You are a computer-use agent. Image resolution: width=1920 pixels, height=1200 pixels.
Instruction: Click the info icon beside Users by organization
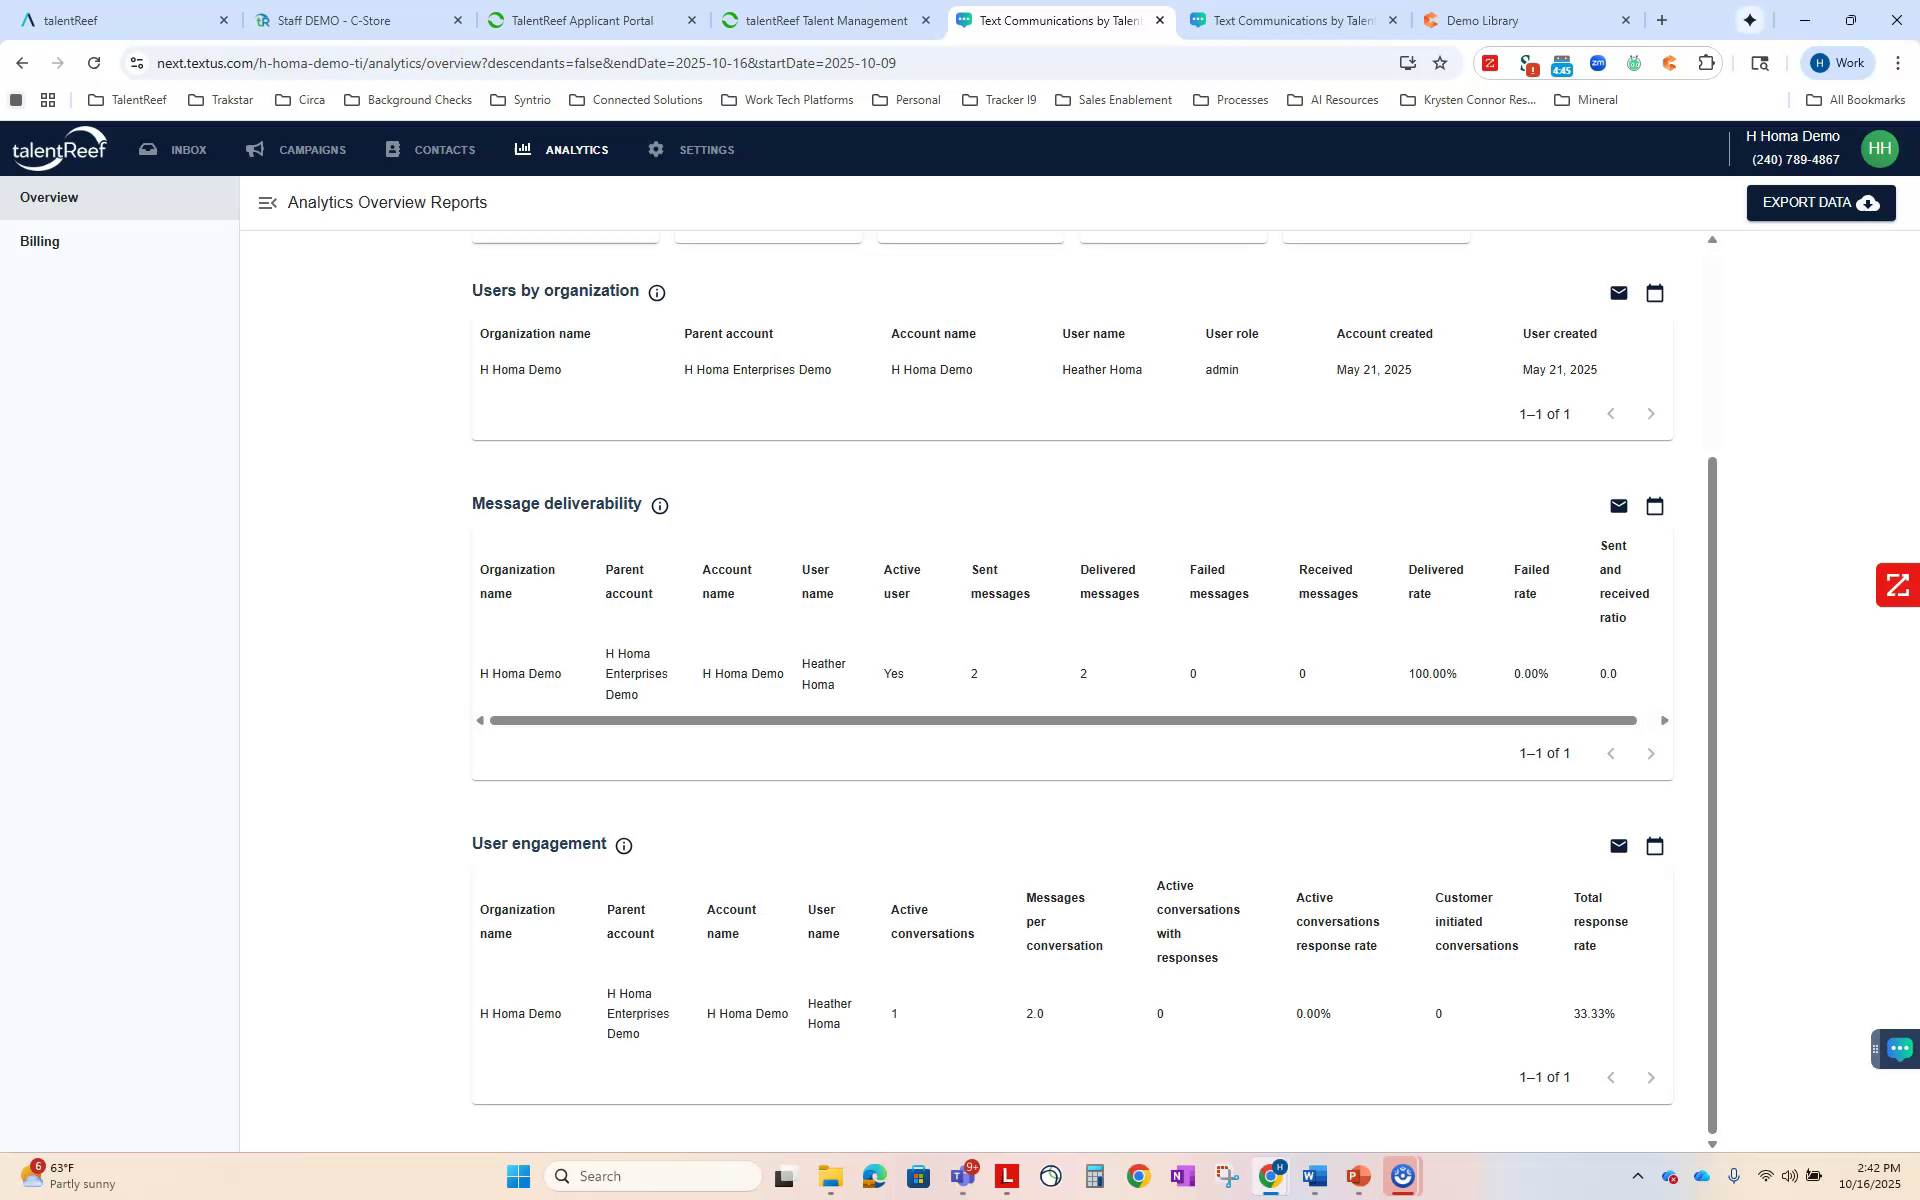tap(656, 293)
